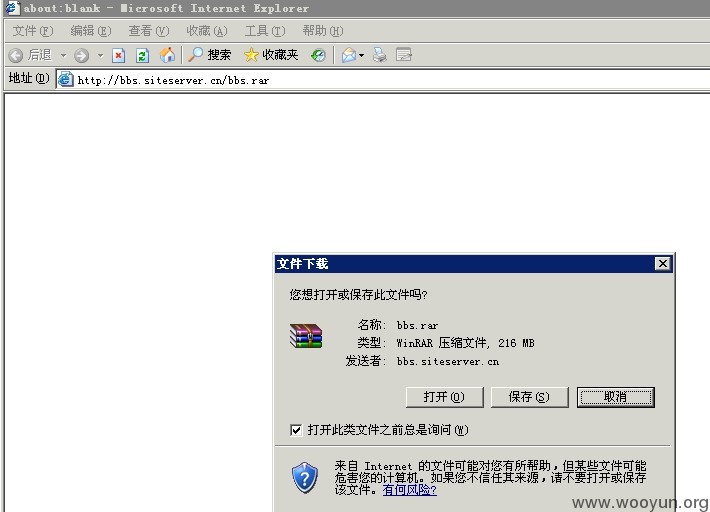Close the 文件下载 dialog
This screenshot has height=512, width=710.
662,263
